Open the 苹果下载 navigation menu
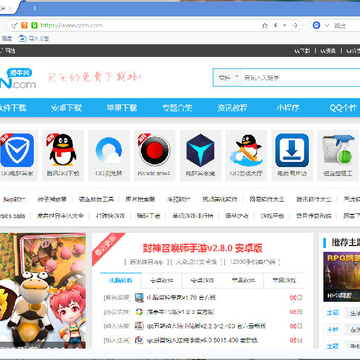 (122, 108)
